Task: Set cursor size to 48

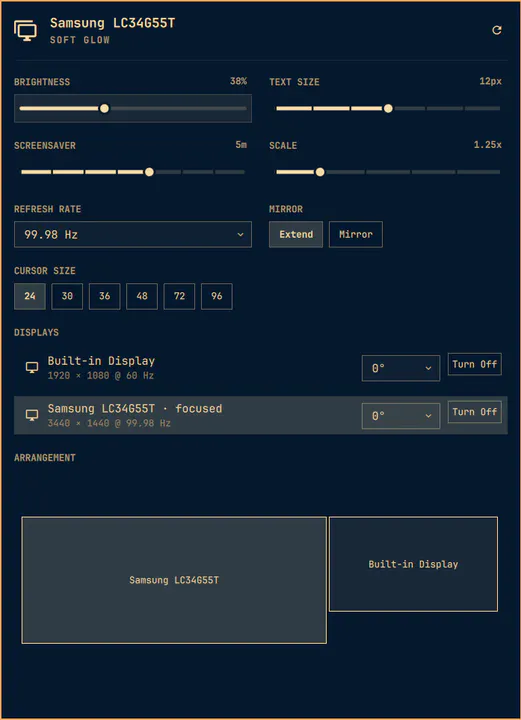Action: click(142, 296)
